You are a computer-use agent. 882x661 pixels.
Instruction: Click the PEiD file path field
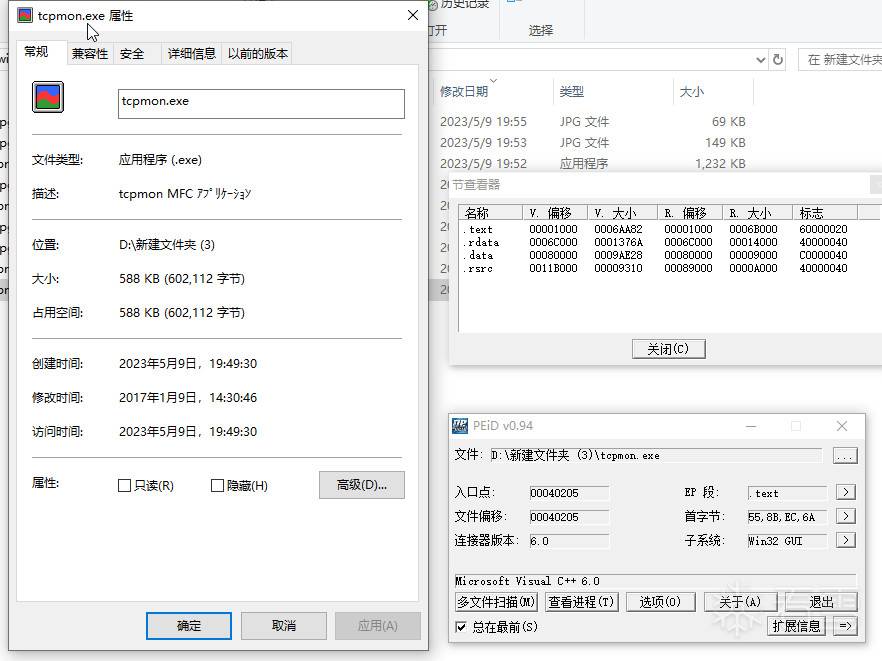655,455
